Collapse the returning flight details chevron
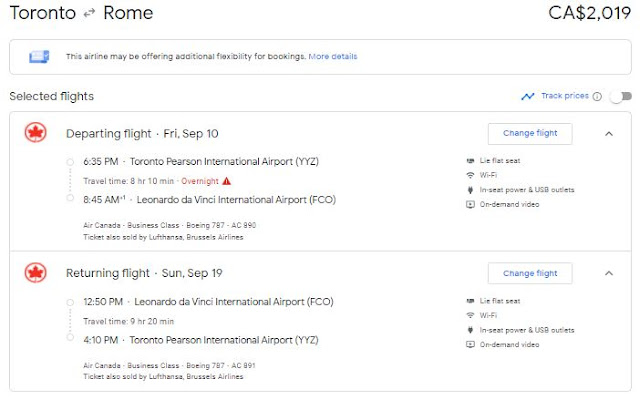This screenshot has height=400, width=640. pyautogui.click(x=609, y=273)
